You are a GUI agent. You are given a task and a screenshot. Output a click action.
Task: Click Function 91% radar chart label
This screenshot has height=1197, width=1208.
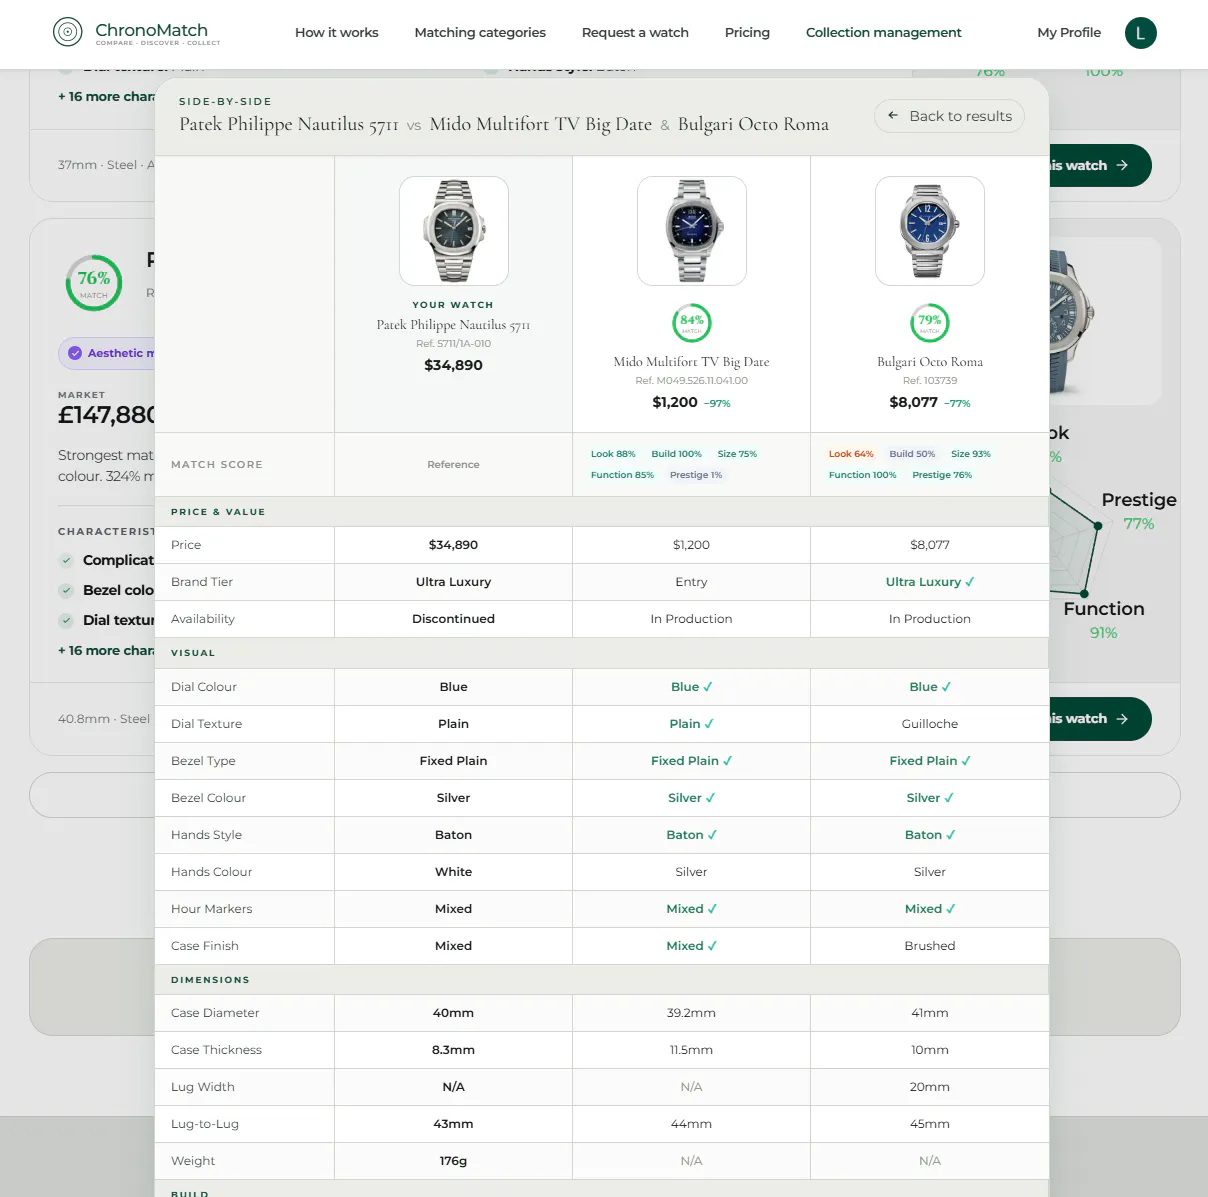point(1104,620)
